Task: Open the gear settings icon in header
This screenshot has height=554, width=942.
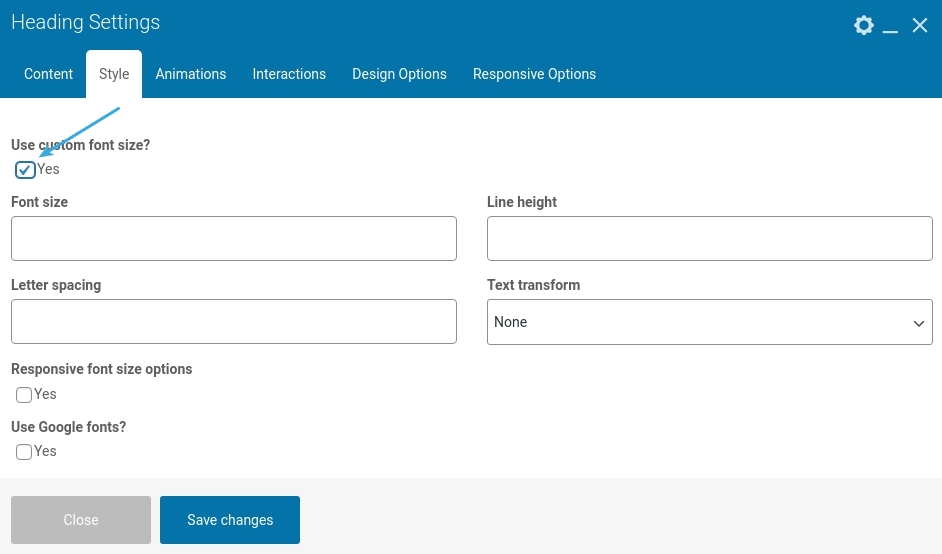Action: 863,25
